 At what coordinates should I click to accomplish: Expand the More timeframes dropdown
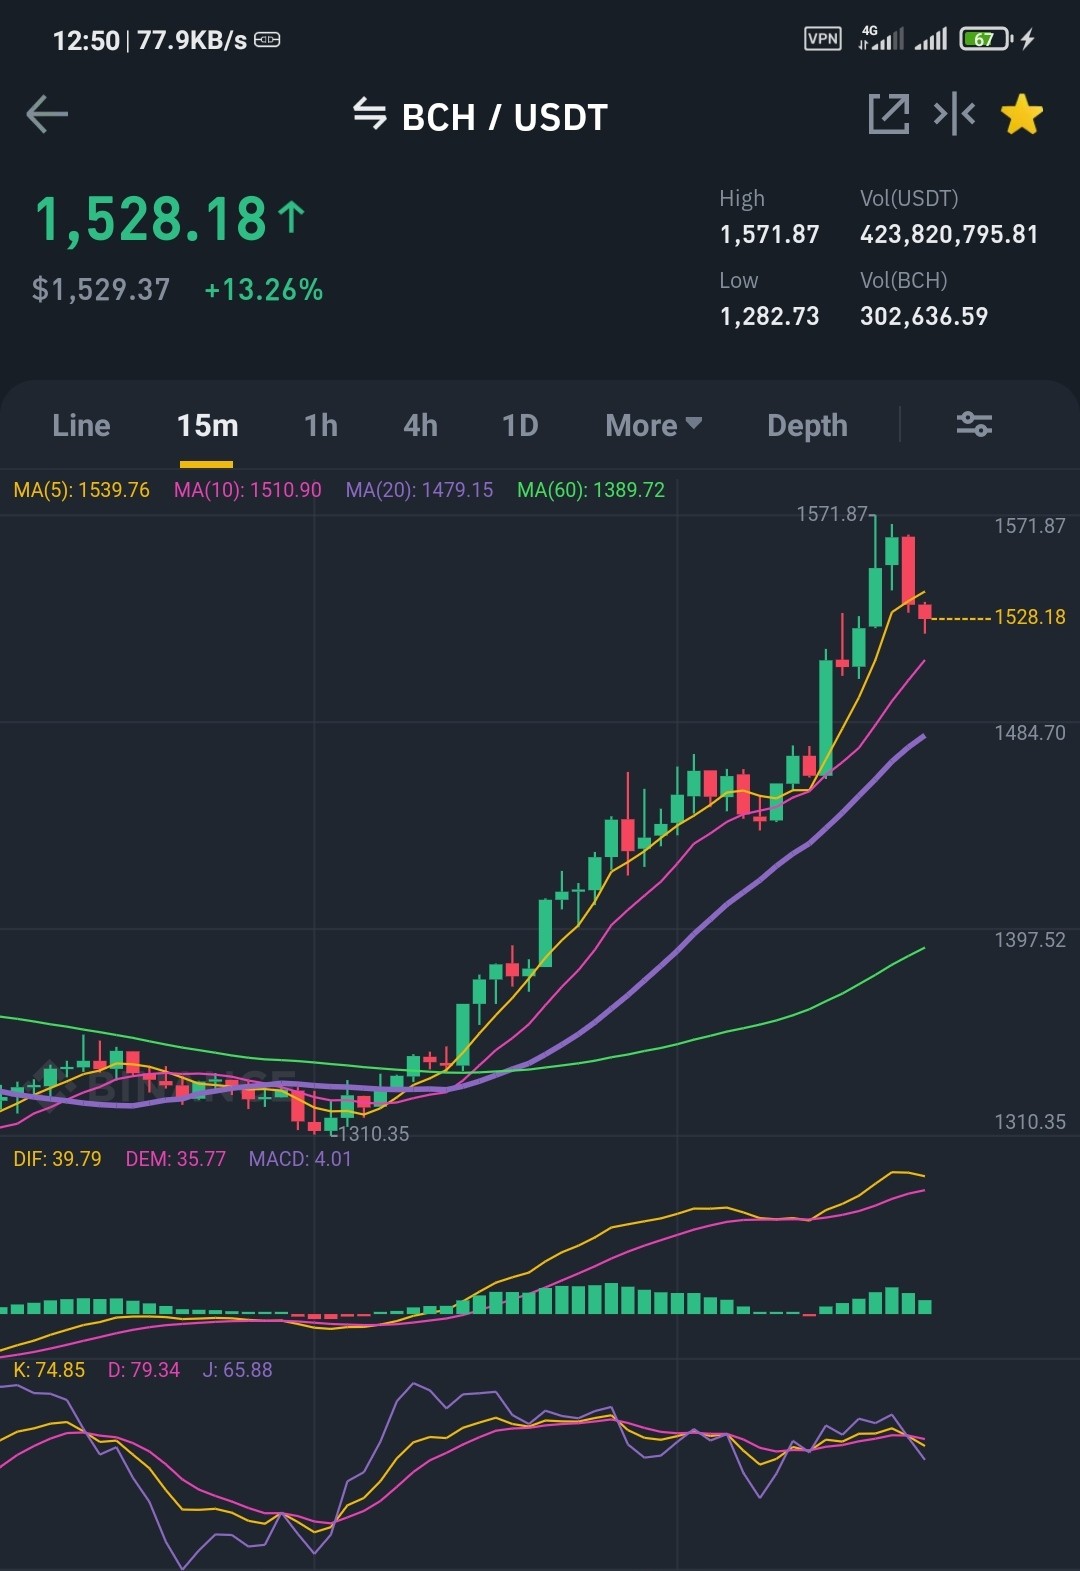tap(654, 425)
